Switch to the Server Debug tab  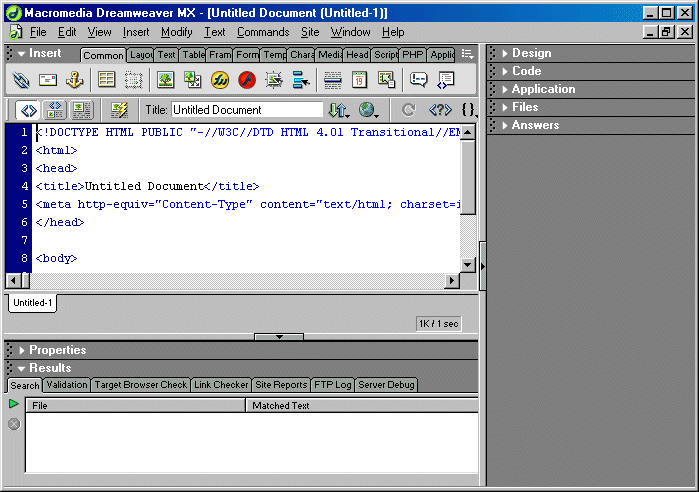tap(386, 385)
